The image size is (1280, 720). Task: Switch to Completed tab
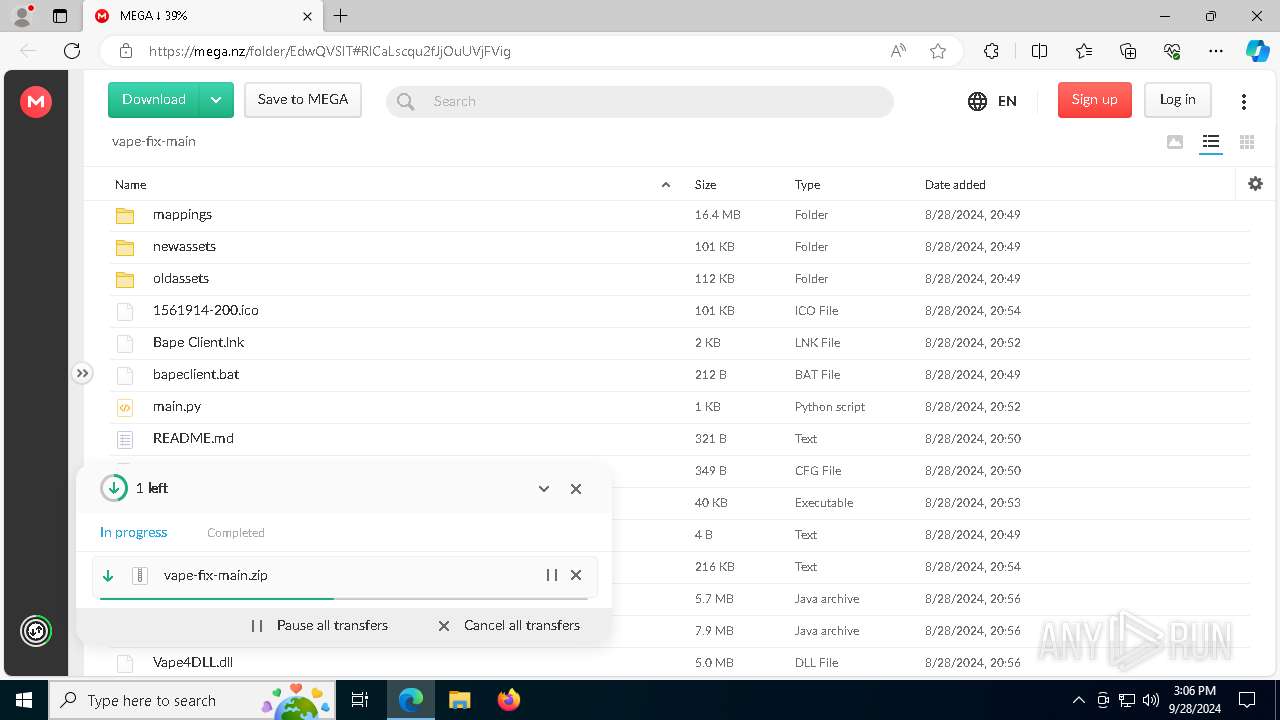[236, 533]
